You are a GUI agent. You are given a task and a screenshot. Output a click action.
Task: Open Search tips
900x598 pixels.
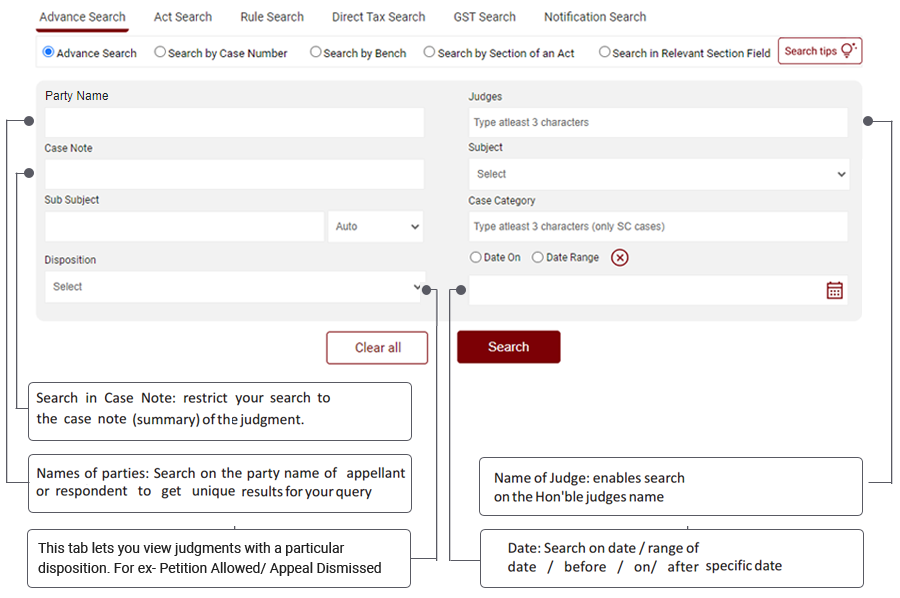point(820,51)
